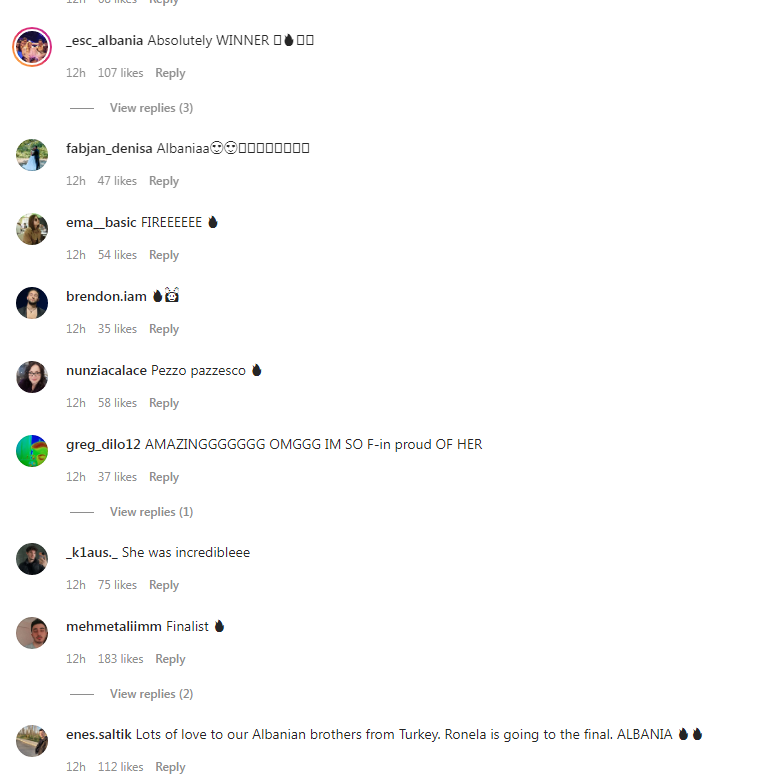Screen dimensions: 757x775
Task: Expand View replies (3) under _esc_albania
Action: [151, 108]
